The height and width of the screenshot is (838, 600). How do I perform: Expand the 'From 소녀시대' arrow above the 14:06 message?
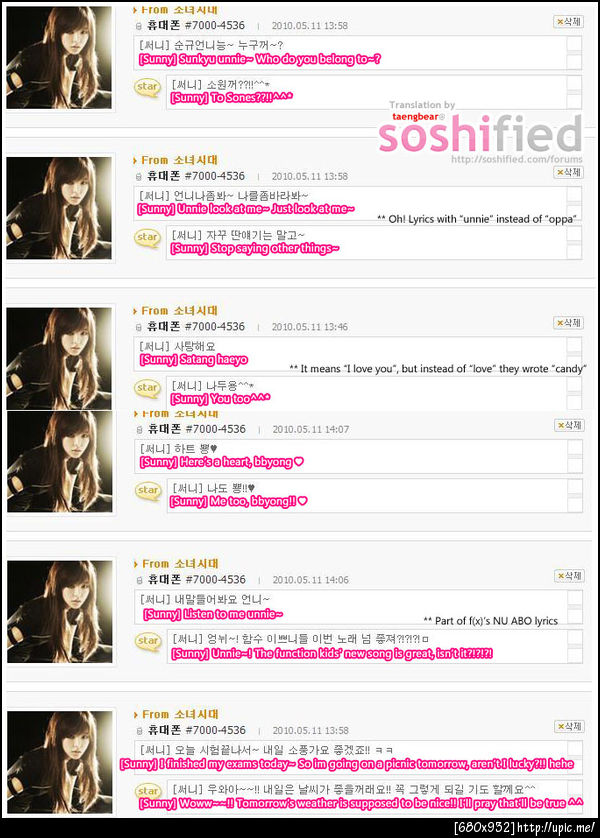tap(135, 564)
